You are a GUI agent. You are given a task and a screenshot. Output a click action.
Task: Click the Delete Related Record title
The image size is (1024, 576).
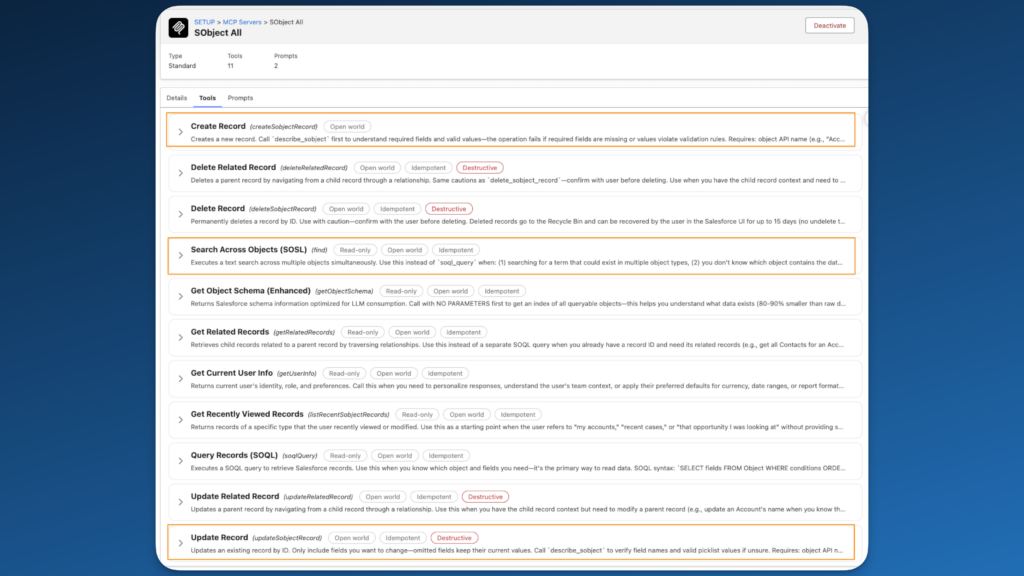(233, 167)
